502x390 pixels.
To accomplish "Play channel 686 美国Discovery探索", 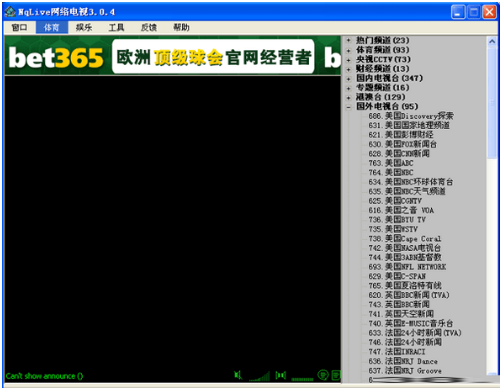I will coord(411,116).
